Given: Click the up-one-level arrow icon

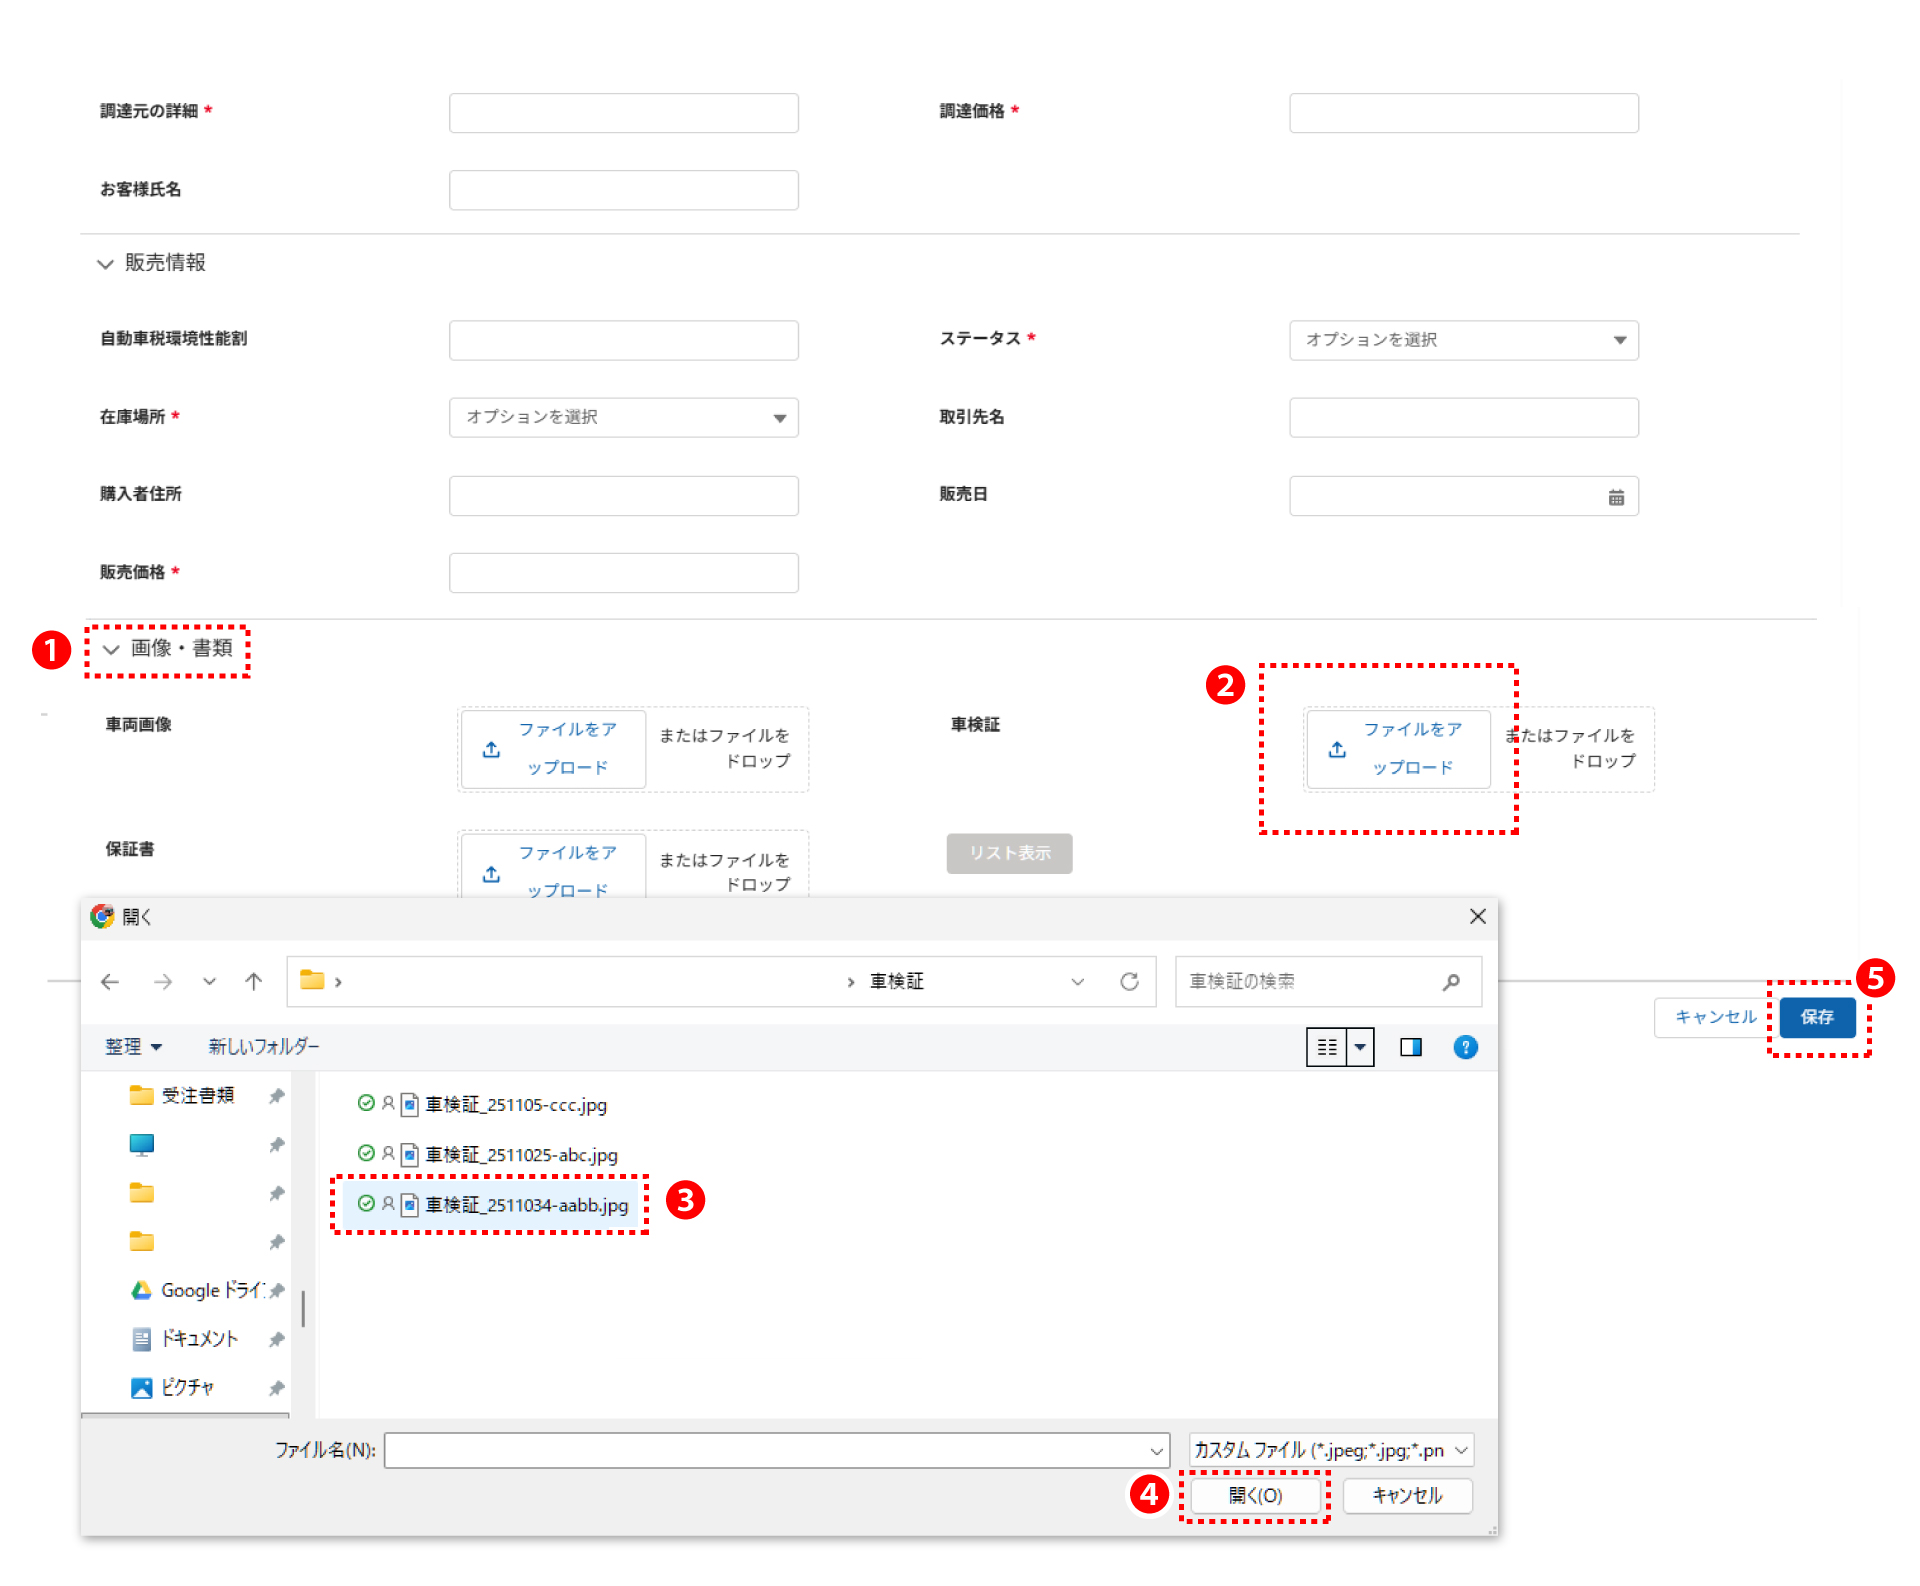Looking at the screenshot, I should coord(254,982).
